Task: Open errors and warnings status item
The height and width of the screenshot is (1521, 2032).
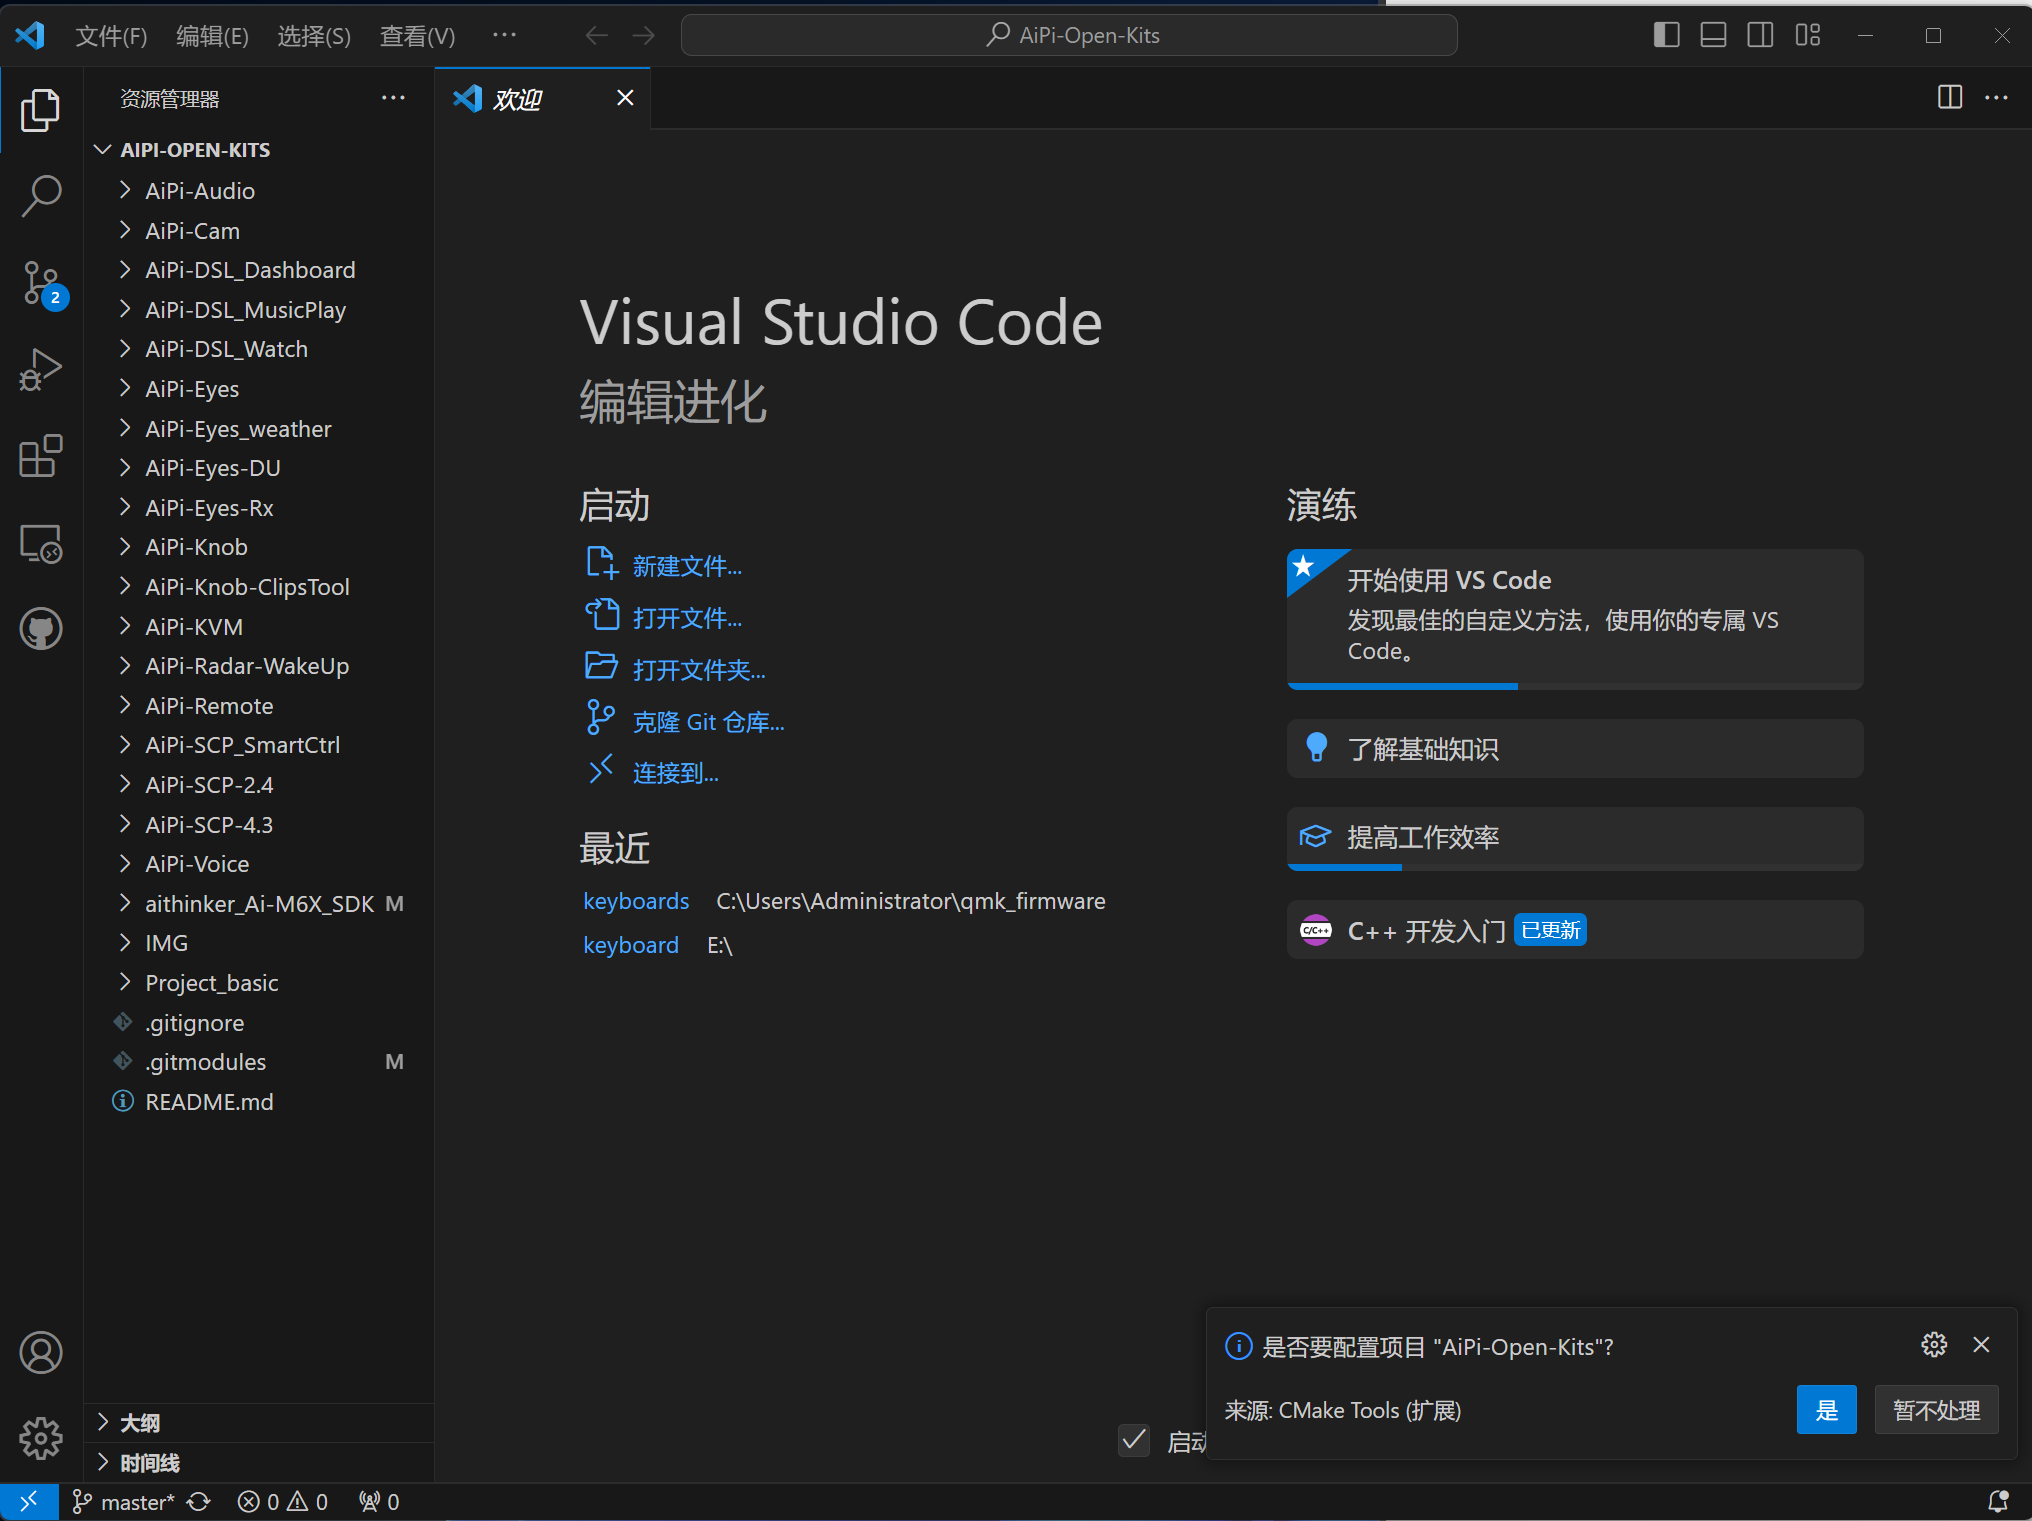Action: 283,1502
